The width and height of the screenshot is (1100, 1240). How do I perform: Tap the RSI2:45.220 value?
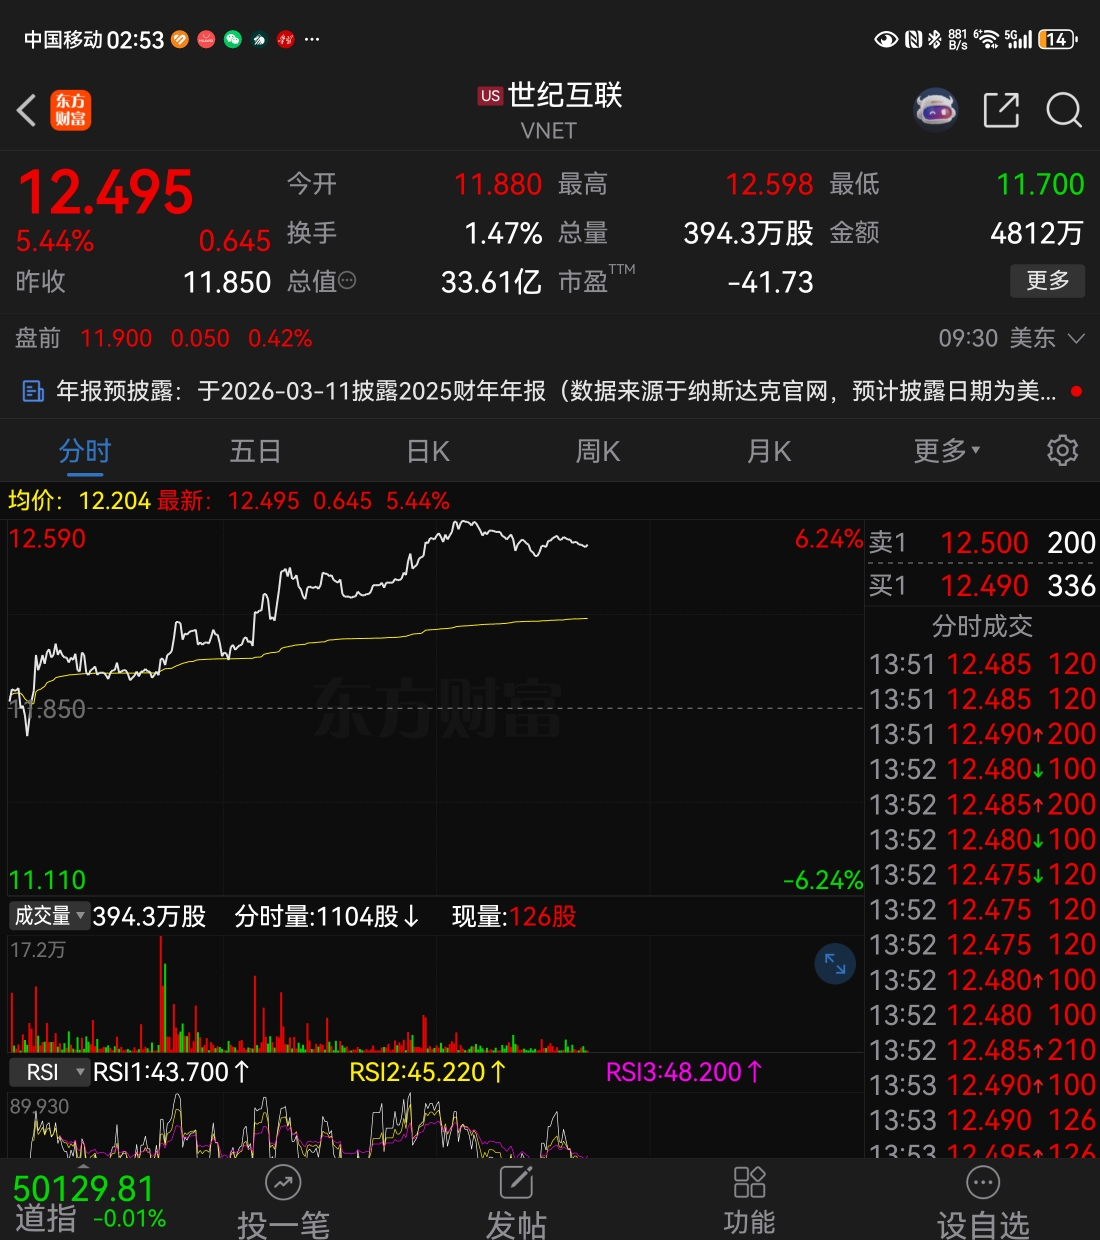click(428, 1073)
